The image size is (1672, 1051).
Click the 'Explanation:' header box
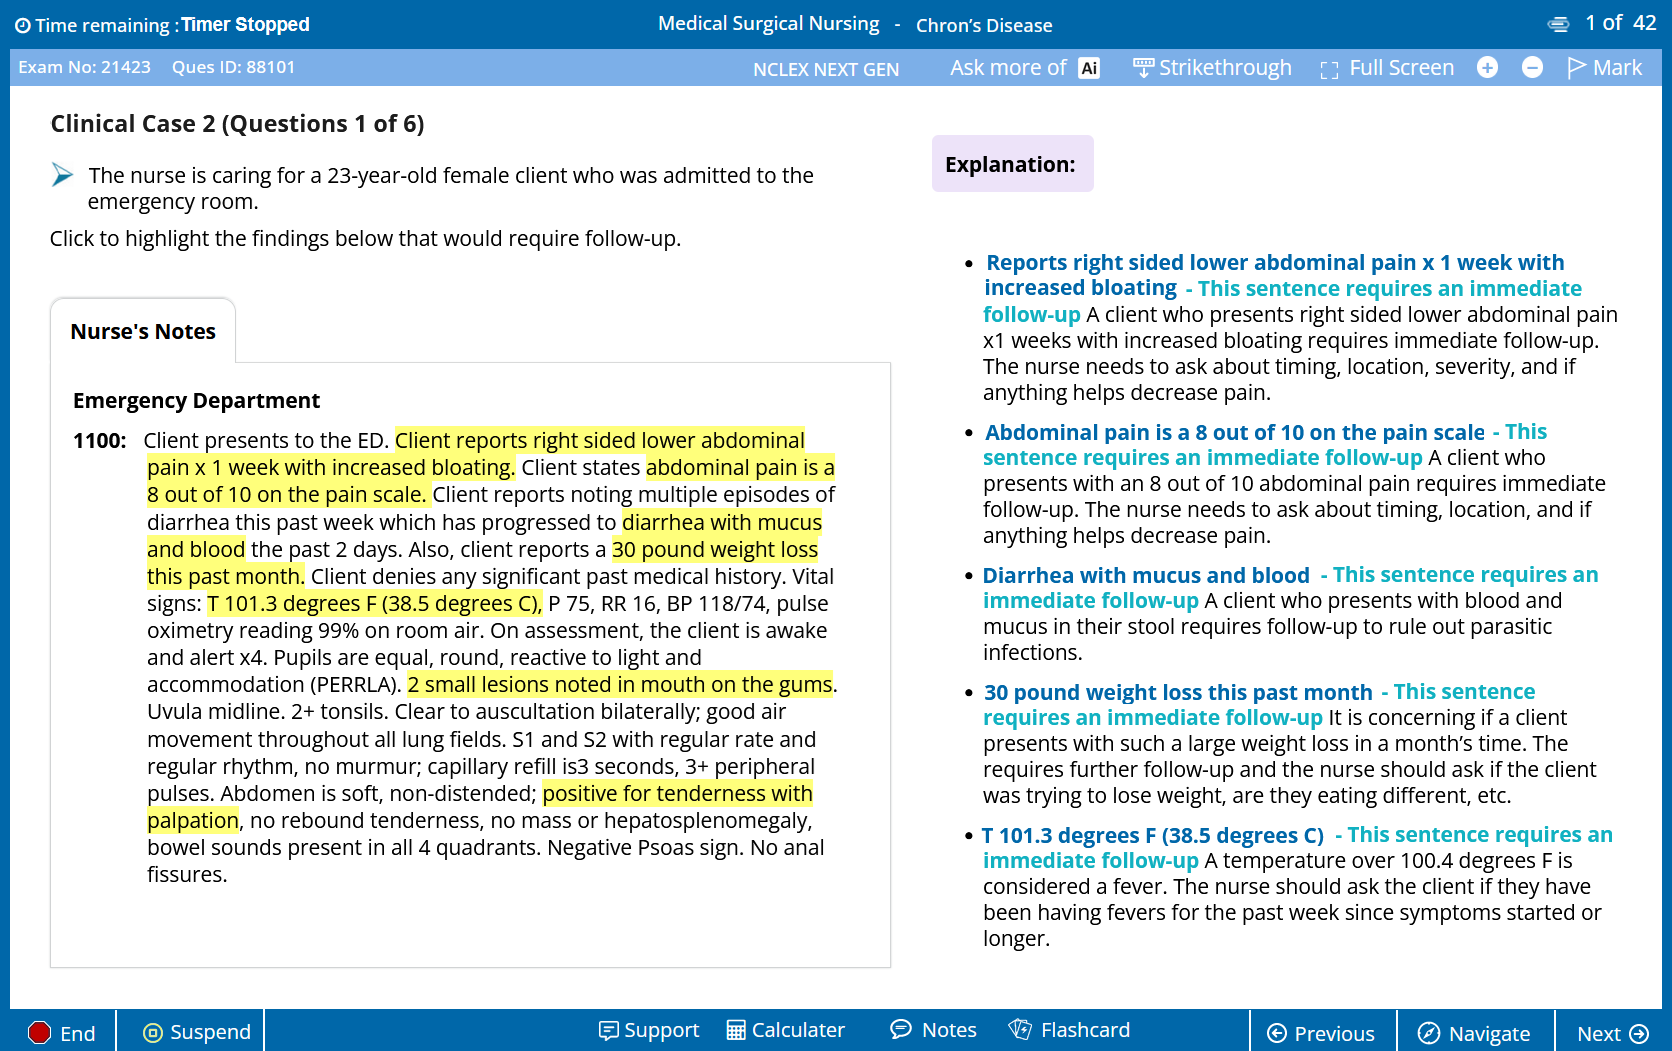1012,164
